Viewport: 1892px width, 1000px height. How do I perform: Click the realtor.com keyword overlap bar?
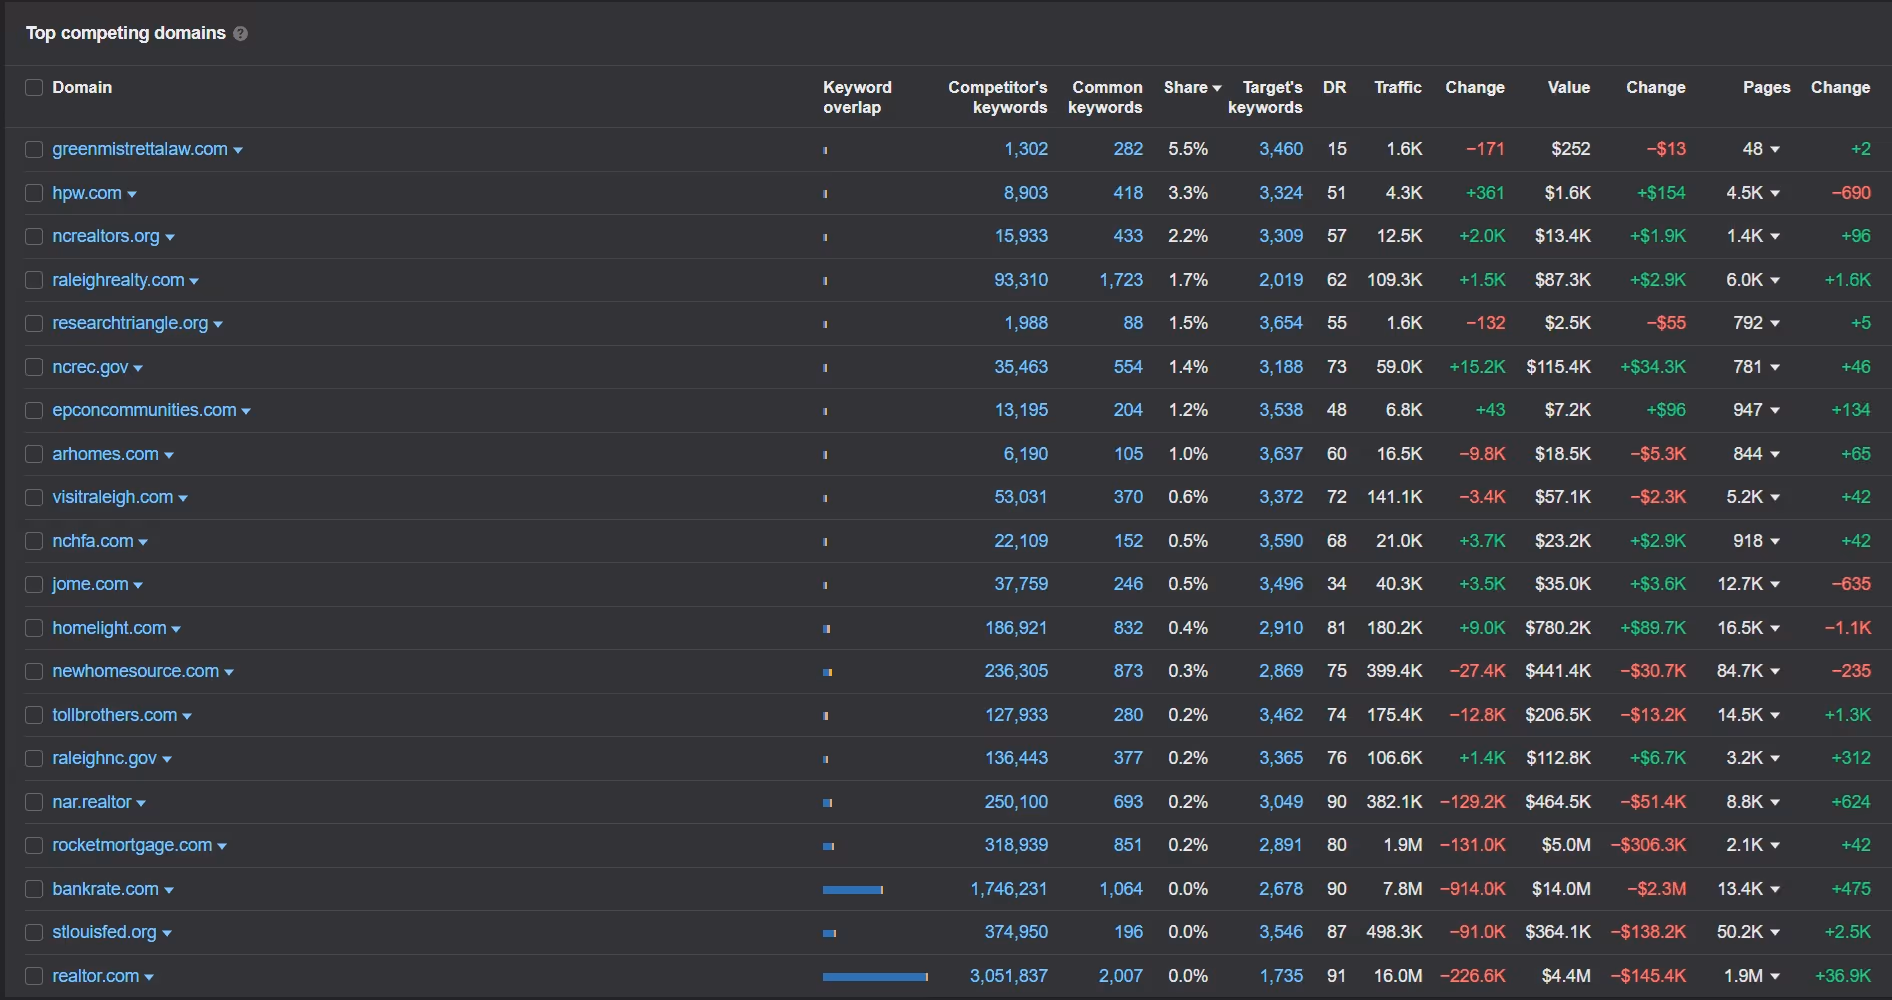pos(875,977)
